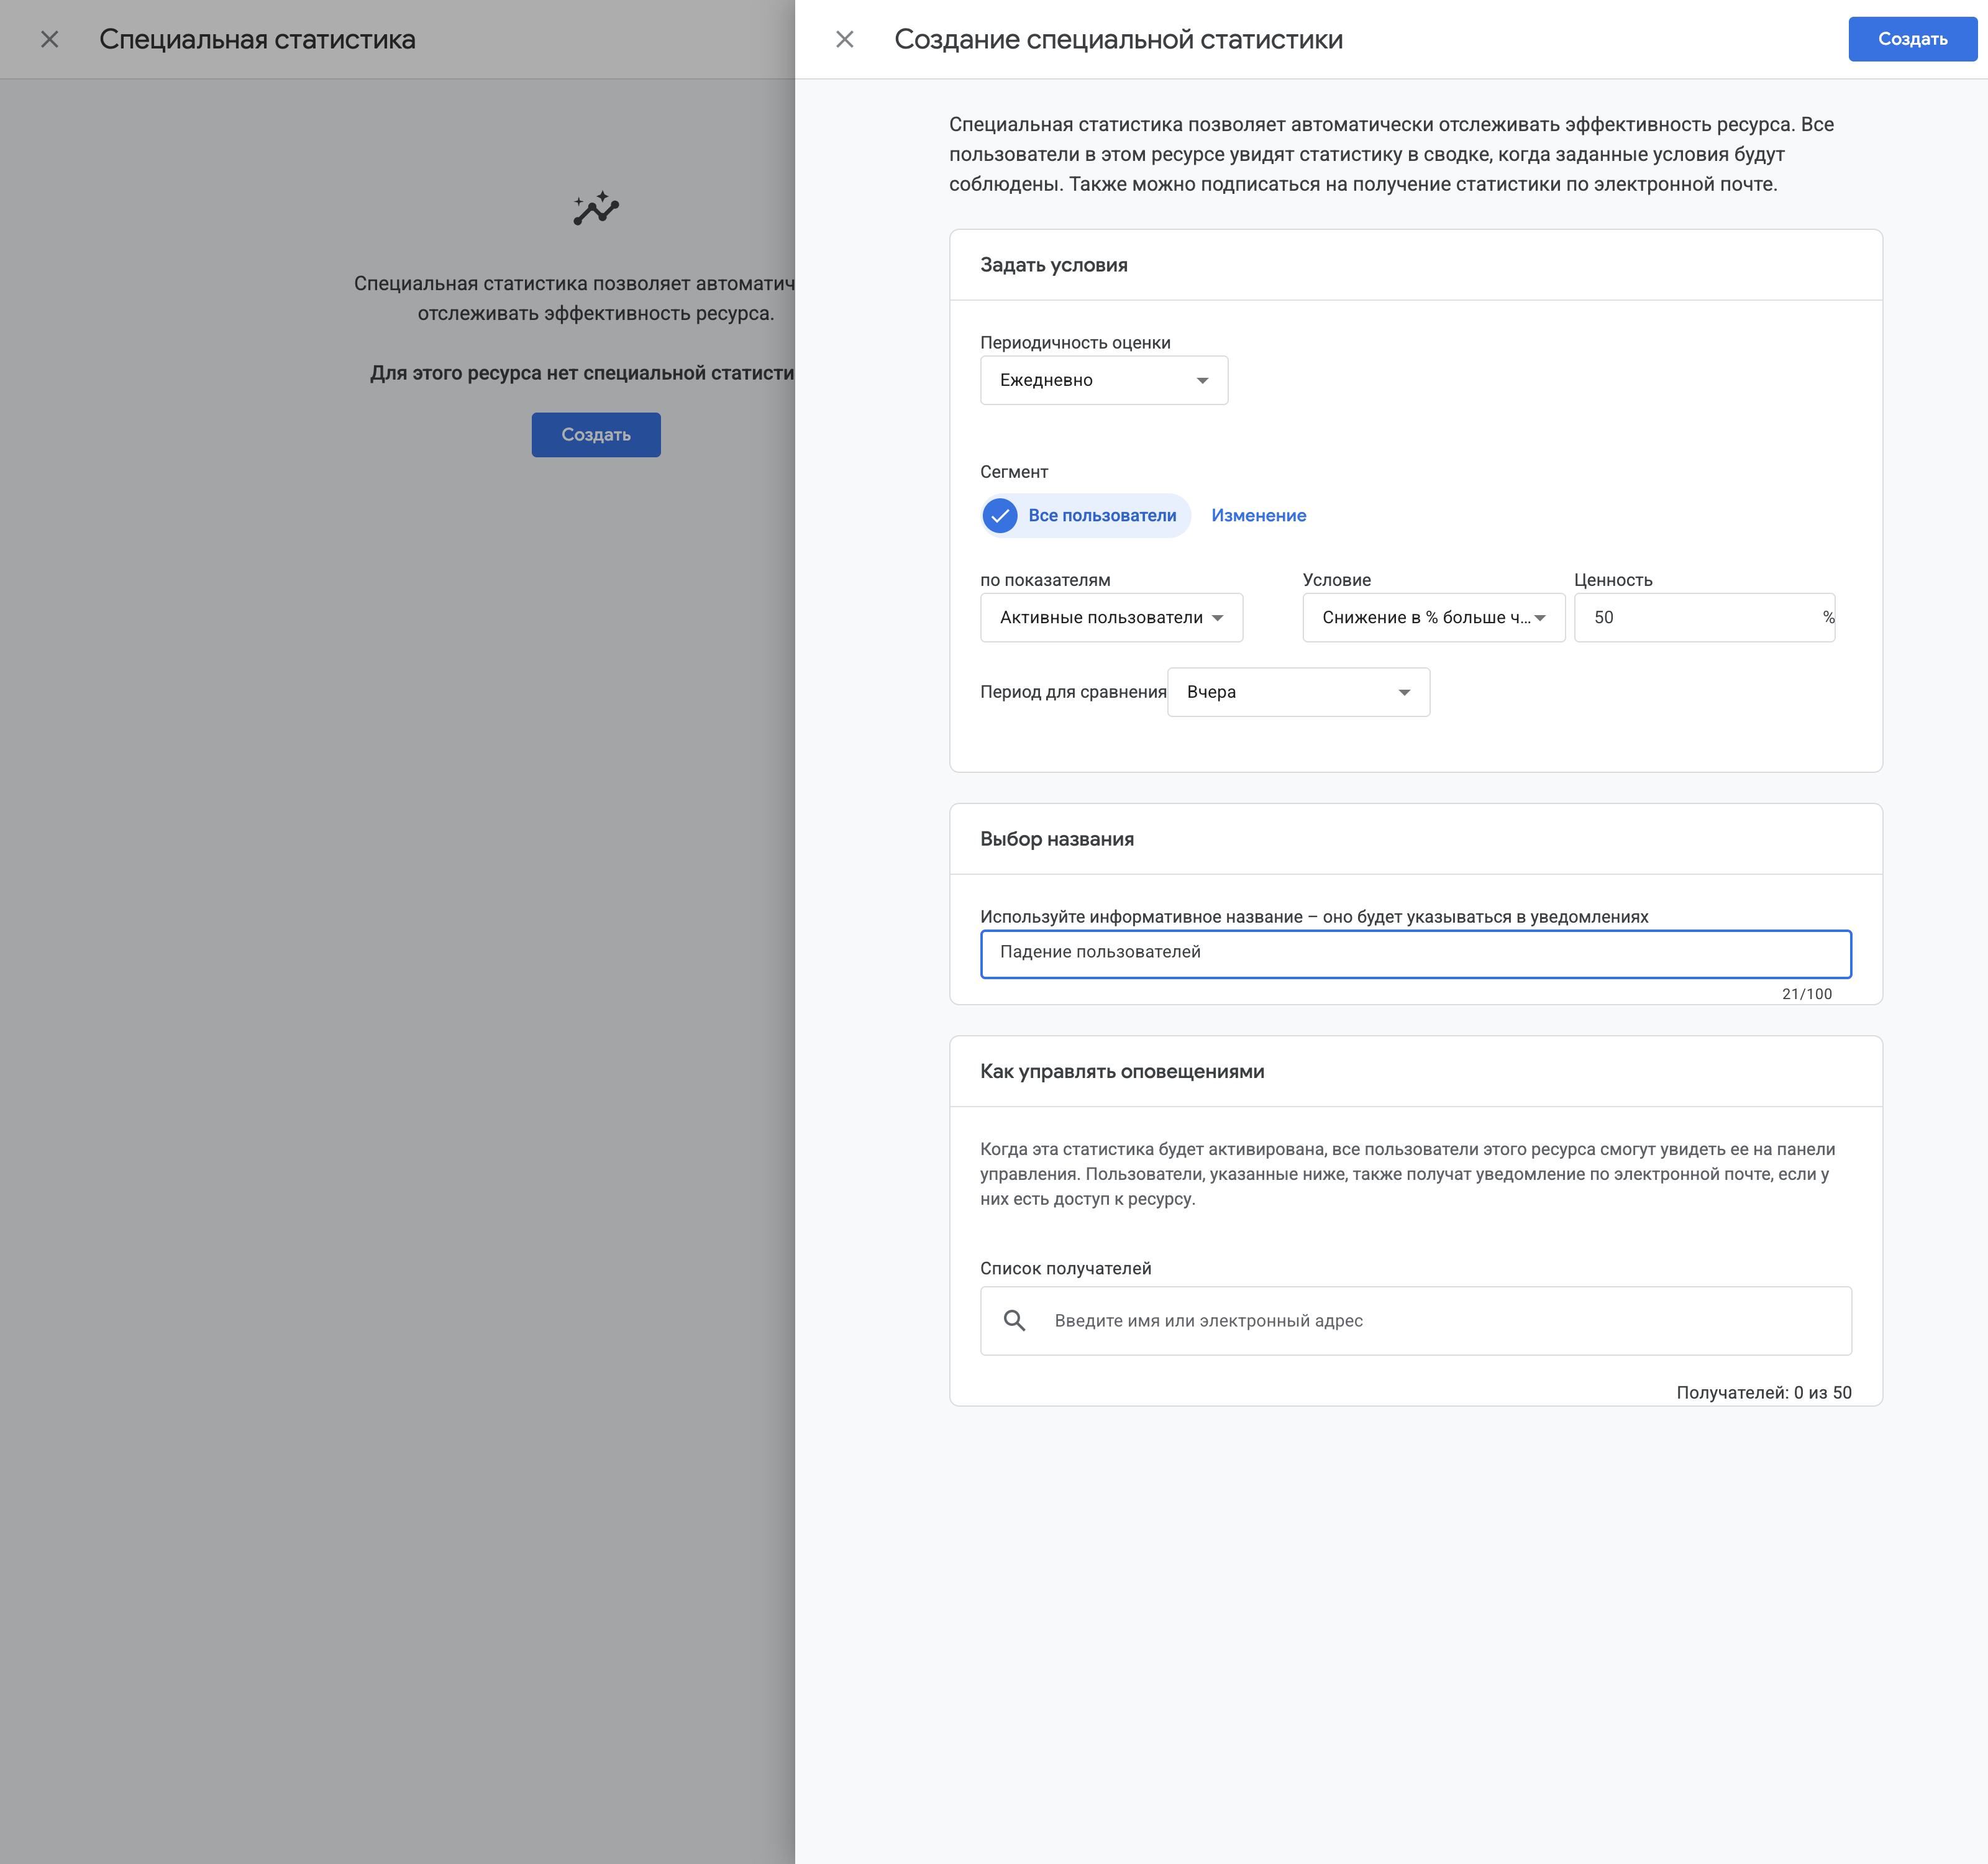Click the insights sparkle chart icon

click(595, 208)
